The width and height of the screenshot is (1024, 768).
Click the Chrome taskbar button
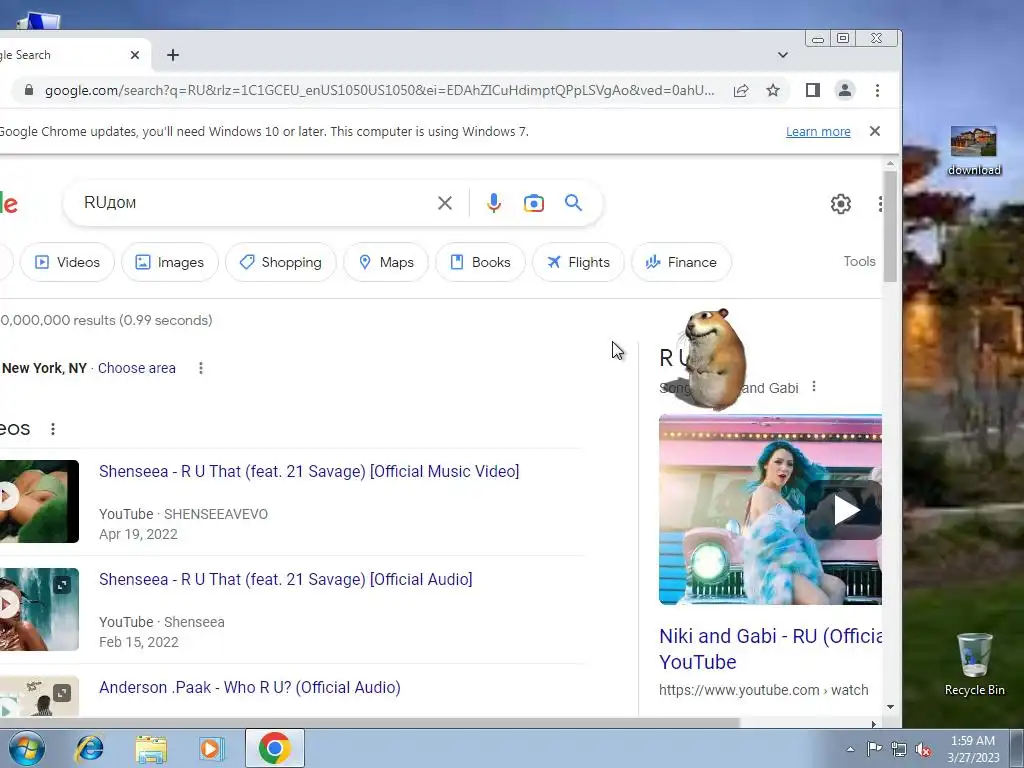point(275,748)
